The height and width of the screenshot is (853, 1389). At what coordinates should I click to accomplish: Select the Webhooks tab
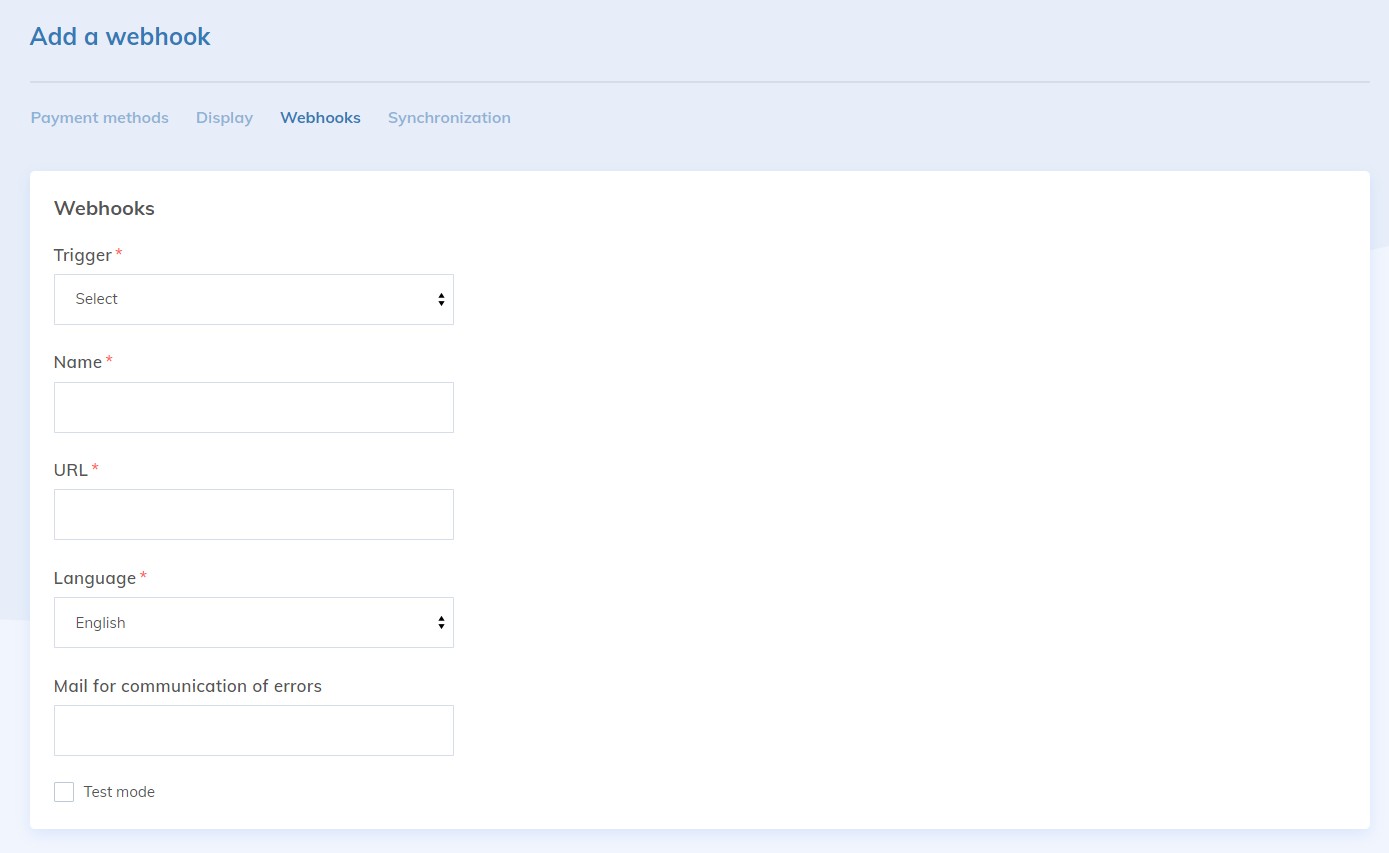click(320, 118)
